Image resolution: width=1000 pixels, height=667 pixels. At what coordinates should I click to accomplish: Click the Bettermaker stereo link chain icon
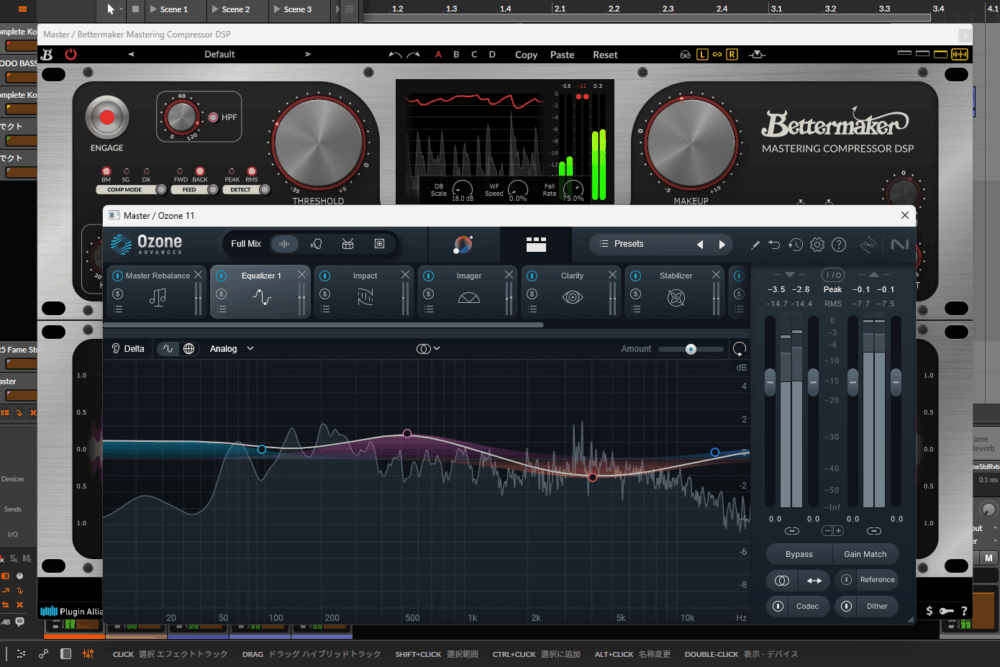pyautogui.click(x=717, y=55)
